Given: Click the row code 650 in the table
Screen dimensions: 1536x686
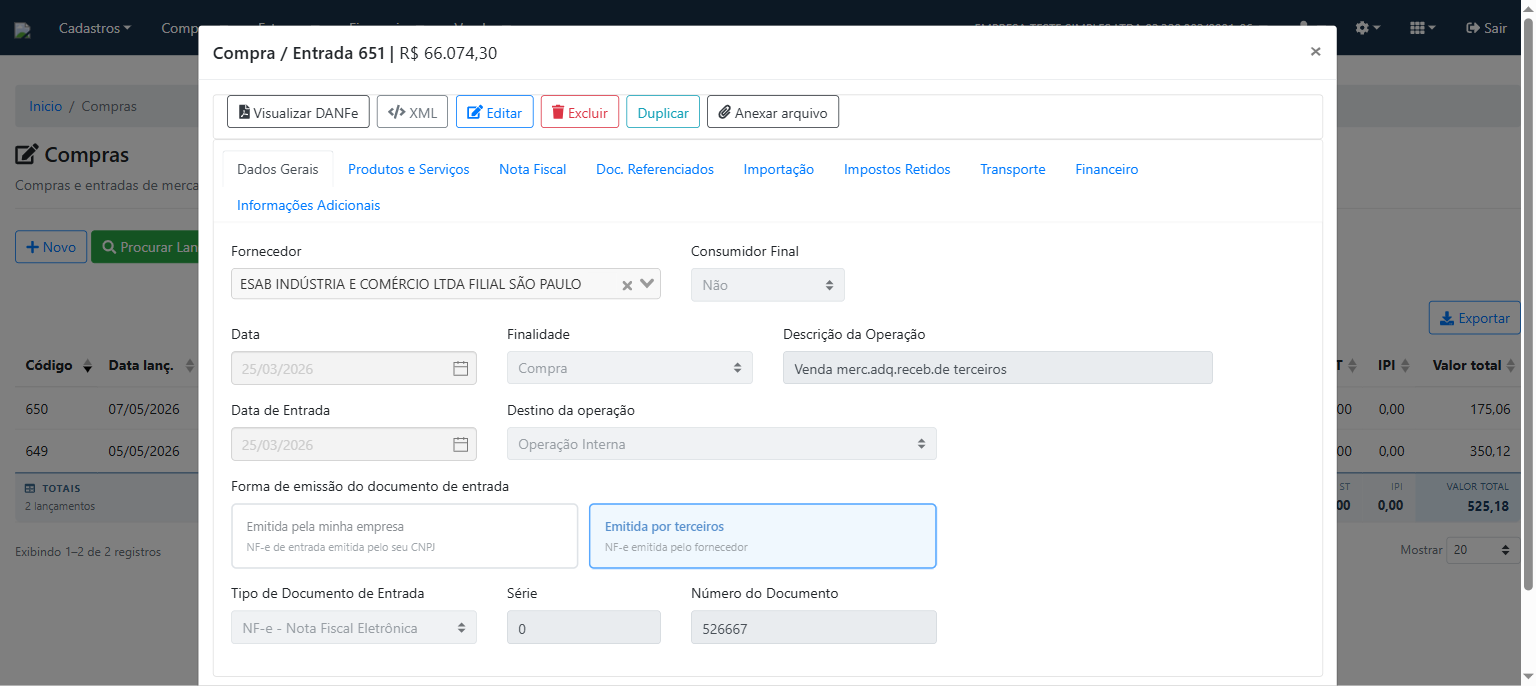Looking at the screenshot, I should tap(37, 409).
